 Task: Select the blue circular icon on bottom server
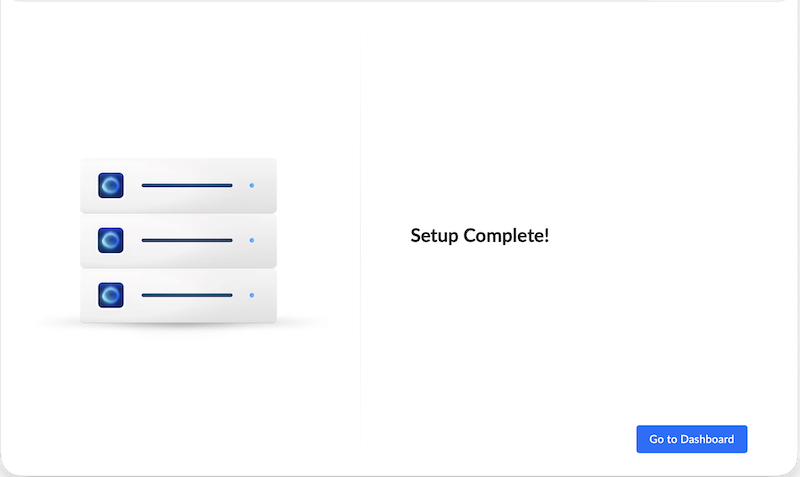tap(111, 295)
